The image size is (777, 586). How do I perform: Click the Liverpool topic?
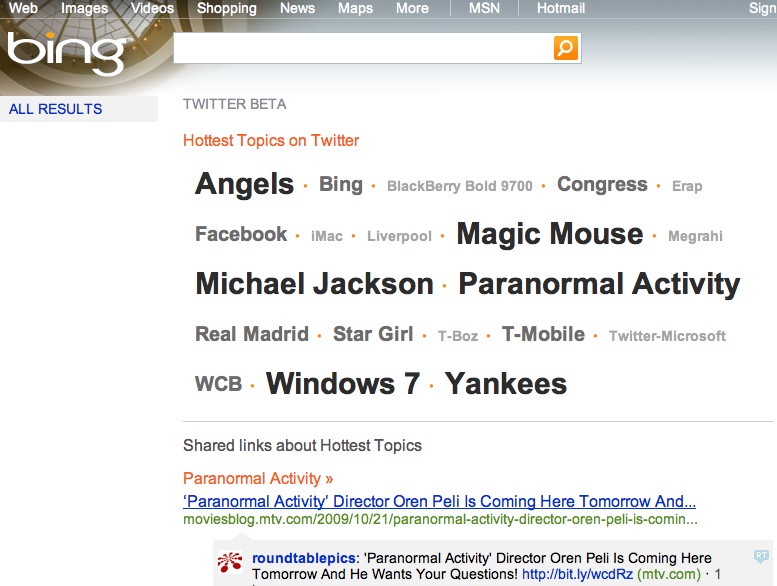[399, 236]
